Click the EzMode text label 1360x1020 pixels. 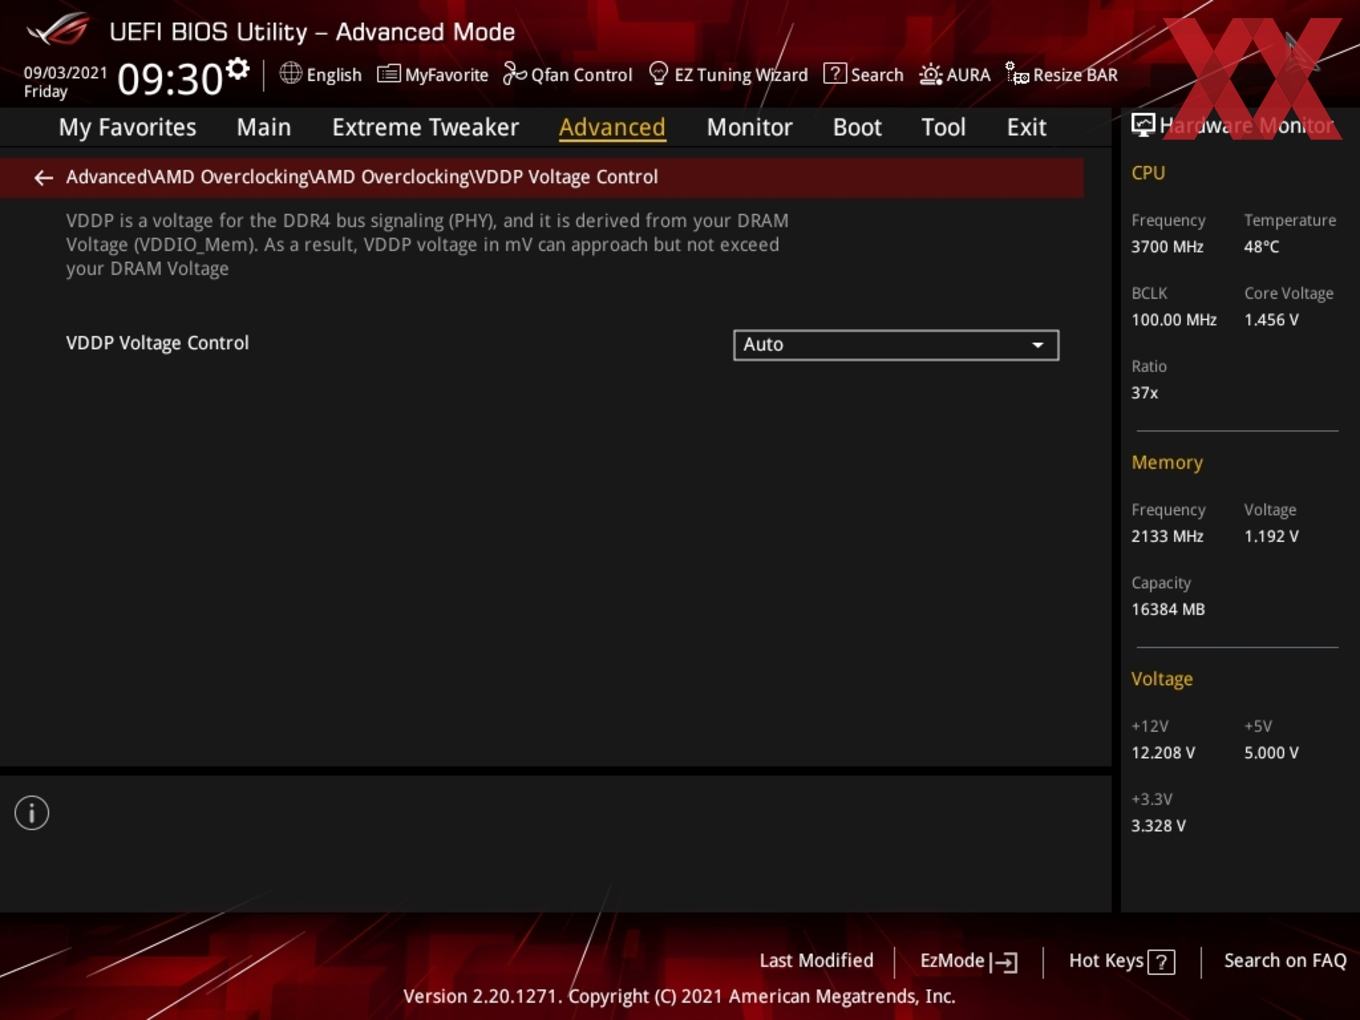pos(952,960)
